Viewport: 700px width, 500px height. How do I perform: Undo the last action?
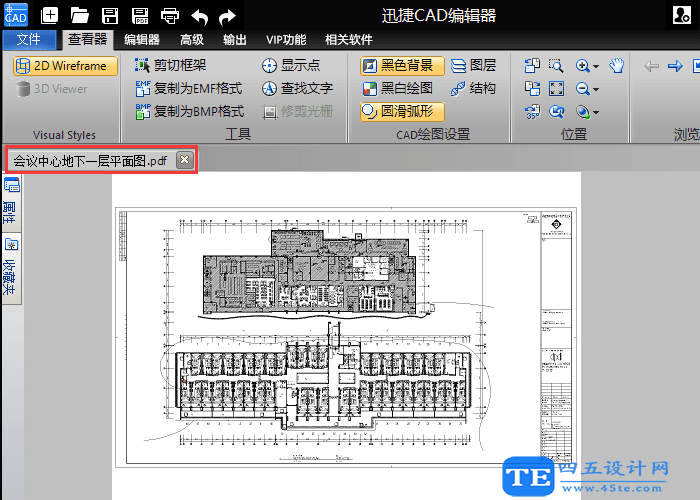(200, 17)
